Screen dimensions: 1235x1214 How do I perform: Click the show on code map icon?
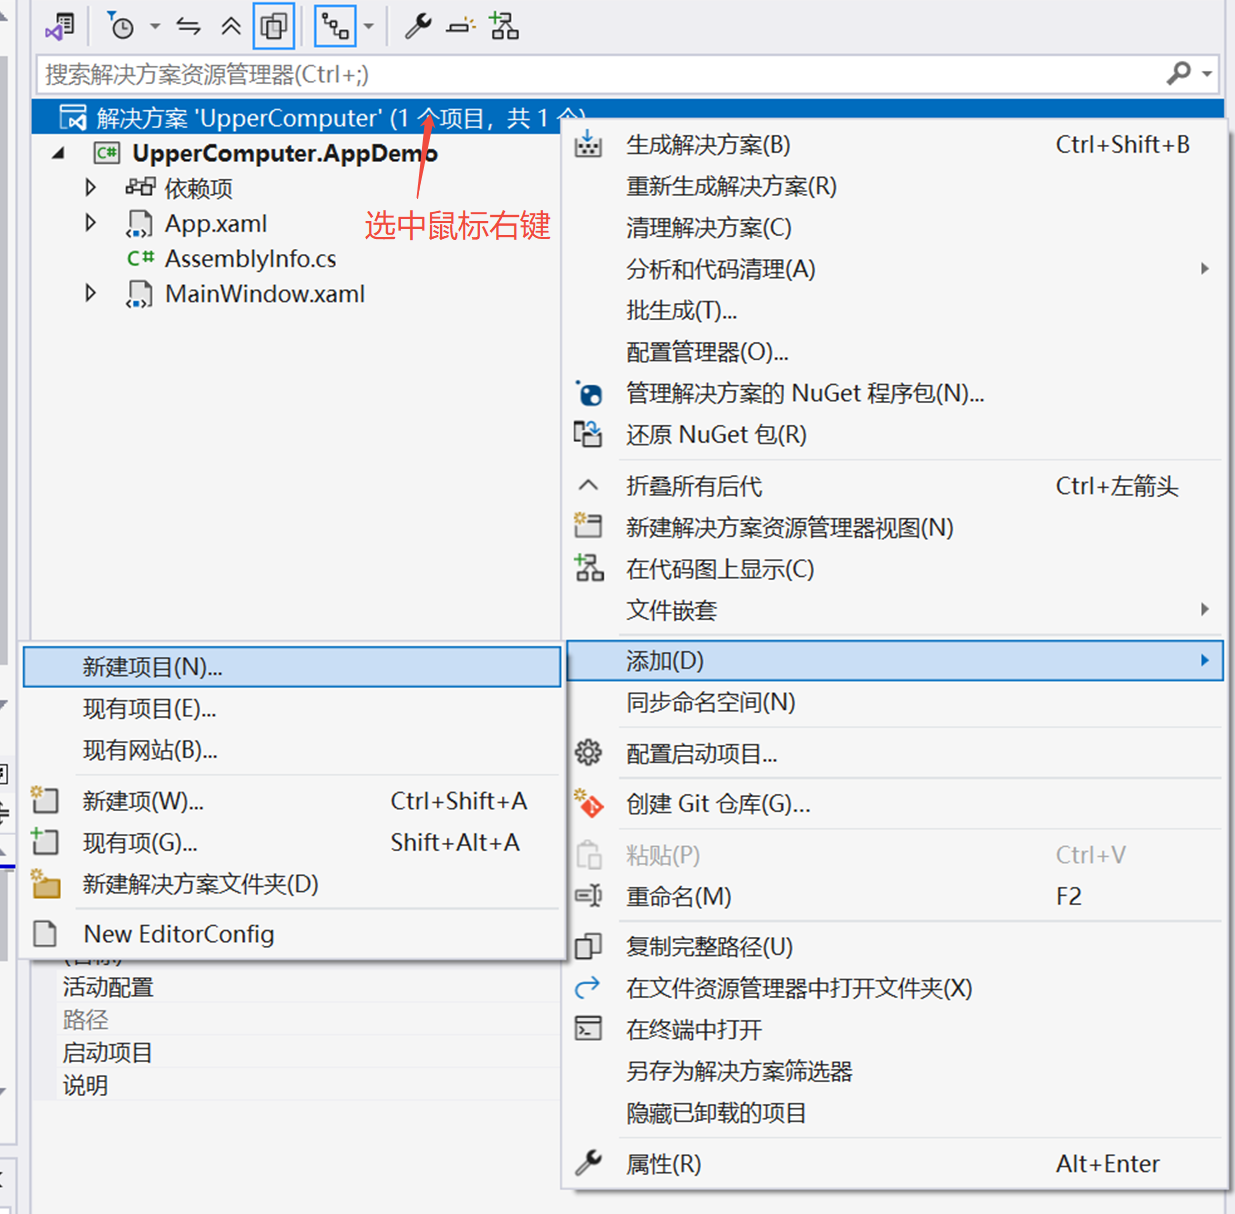(x=589, y=568)
